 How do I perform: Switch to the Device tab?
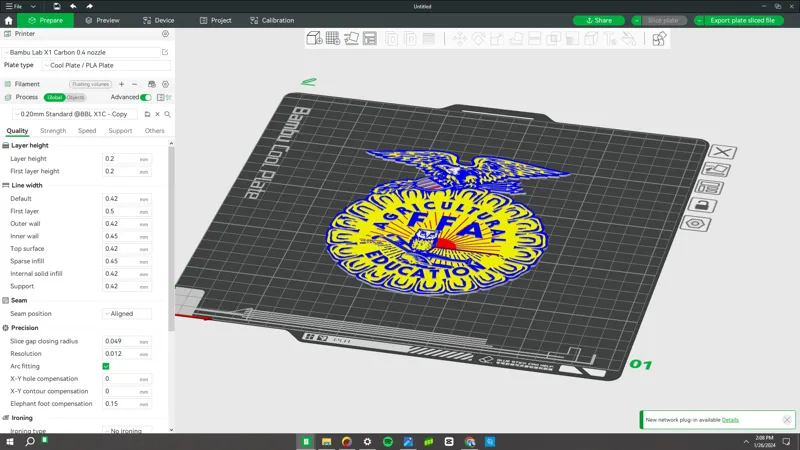[159, 20]
